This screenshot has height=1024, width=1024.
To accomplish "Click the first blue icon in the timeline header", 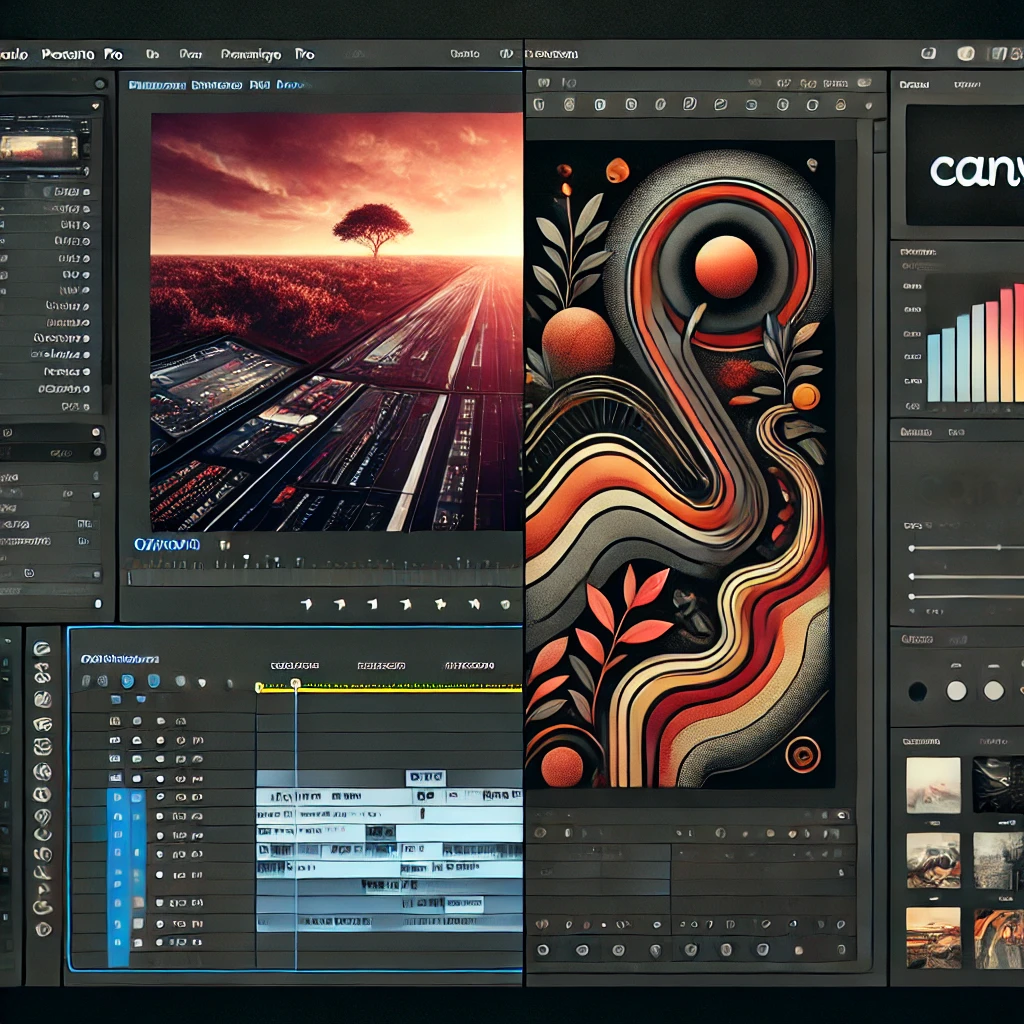I will 127,681.
